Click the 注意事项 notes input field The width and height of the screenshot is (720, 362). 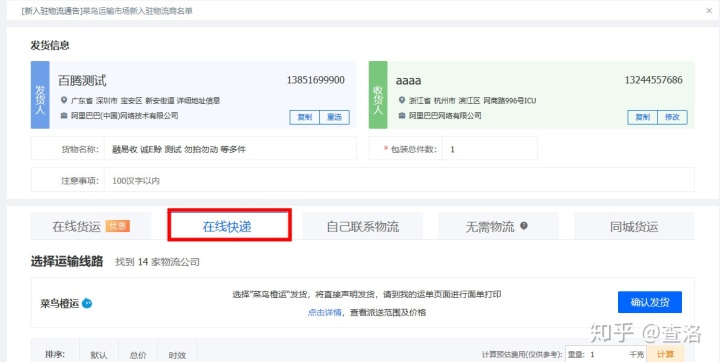[399, 180]
